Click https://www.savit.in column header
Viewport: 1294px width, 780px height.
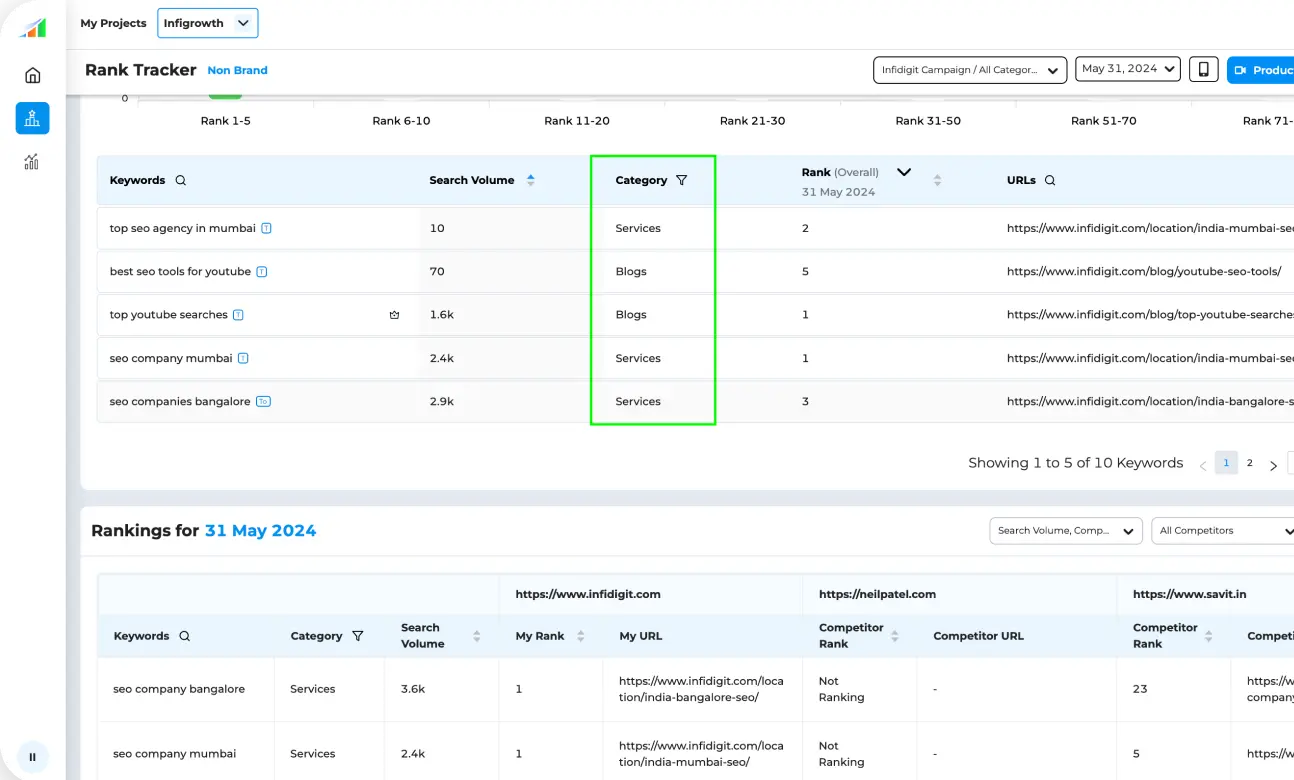coord(1189,594)
